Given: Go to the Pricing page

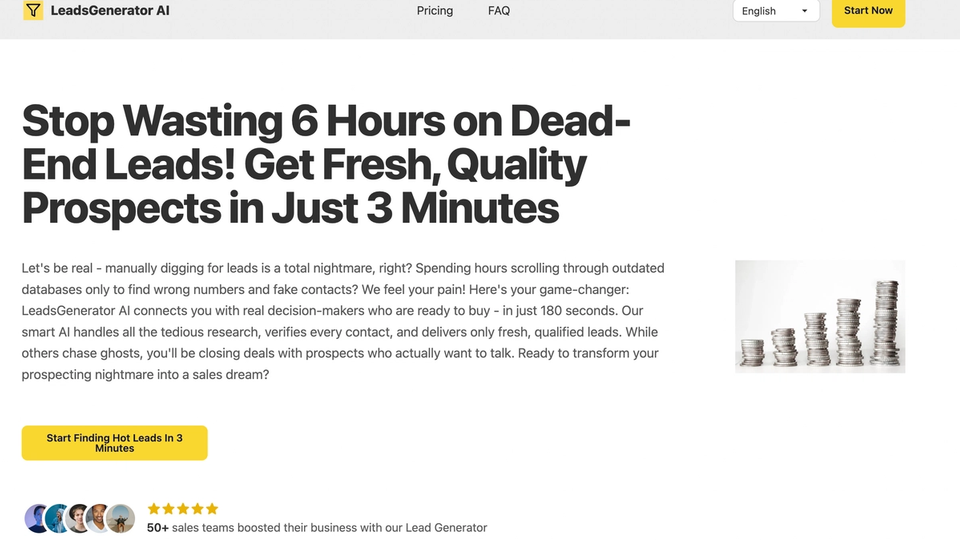Looking at the screenshot, I should [x=435, y=10].
